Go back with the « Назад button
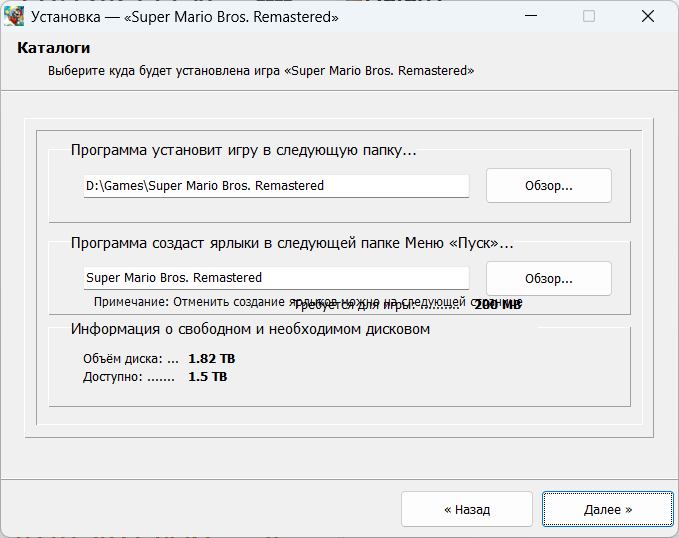 point(467,509)
